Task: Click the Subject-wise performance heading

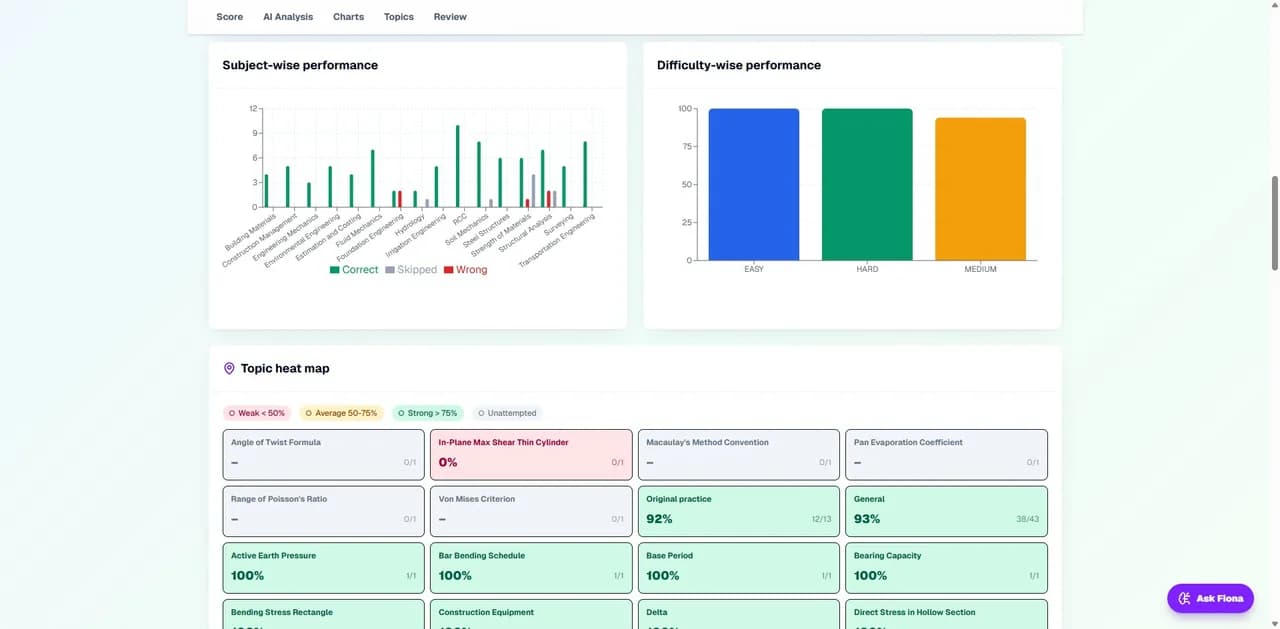Action: tap(300, 65)
